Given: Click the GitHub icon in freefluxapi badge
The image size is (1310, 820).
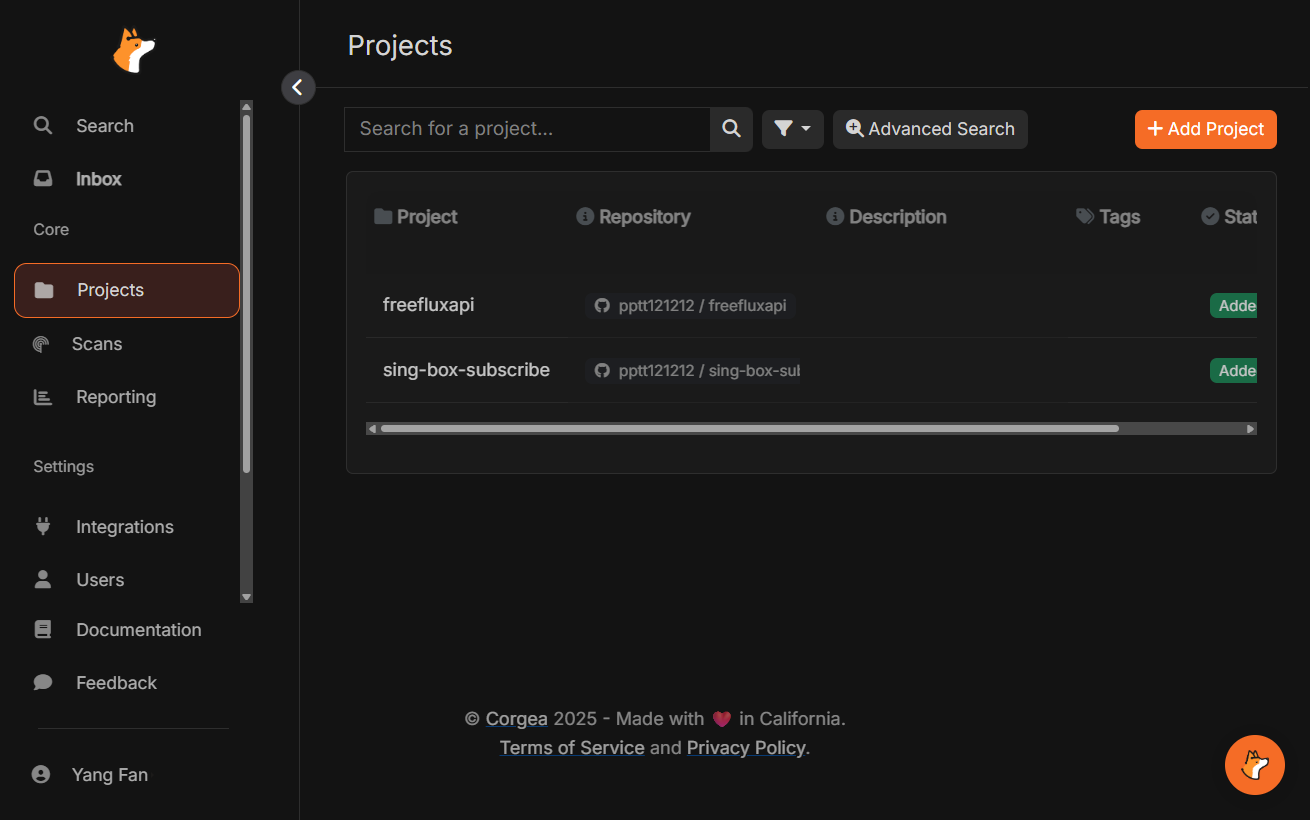Looking at the screenshot, I should 602,306.
